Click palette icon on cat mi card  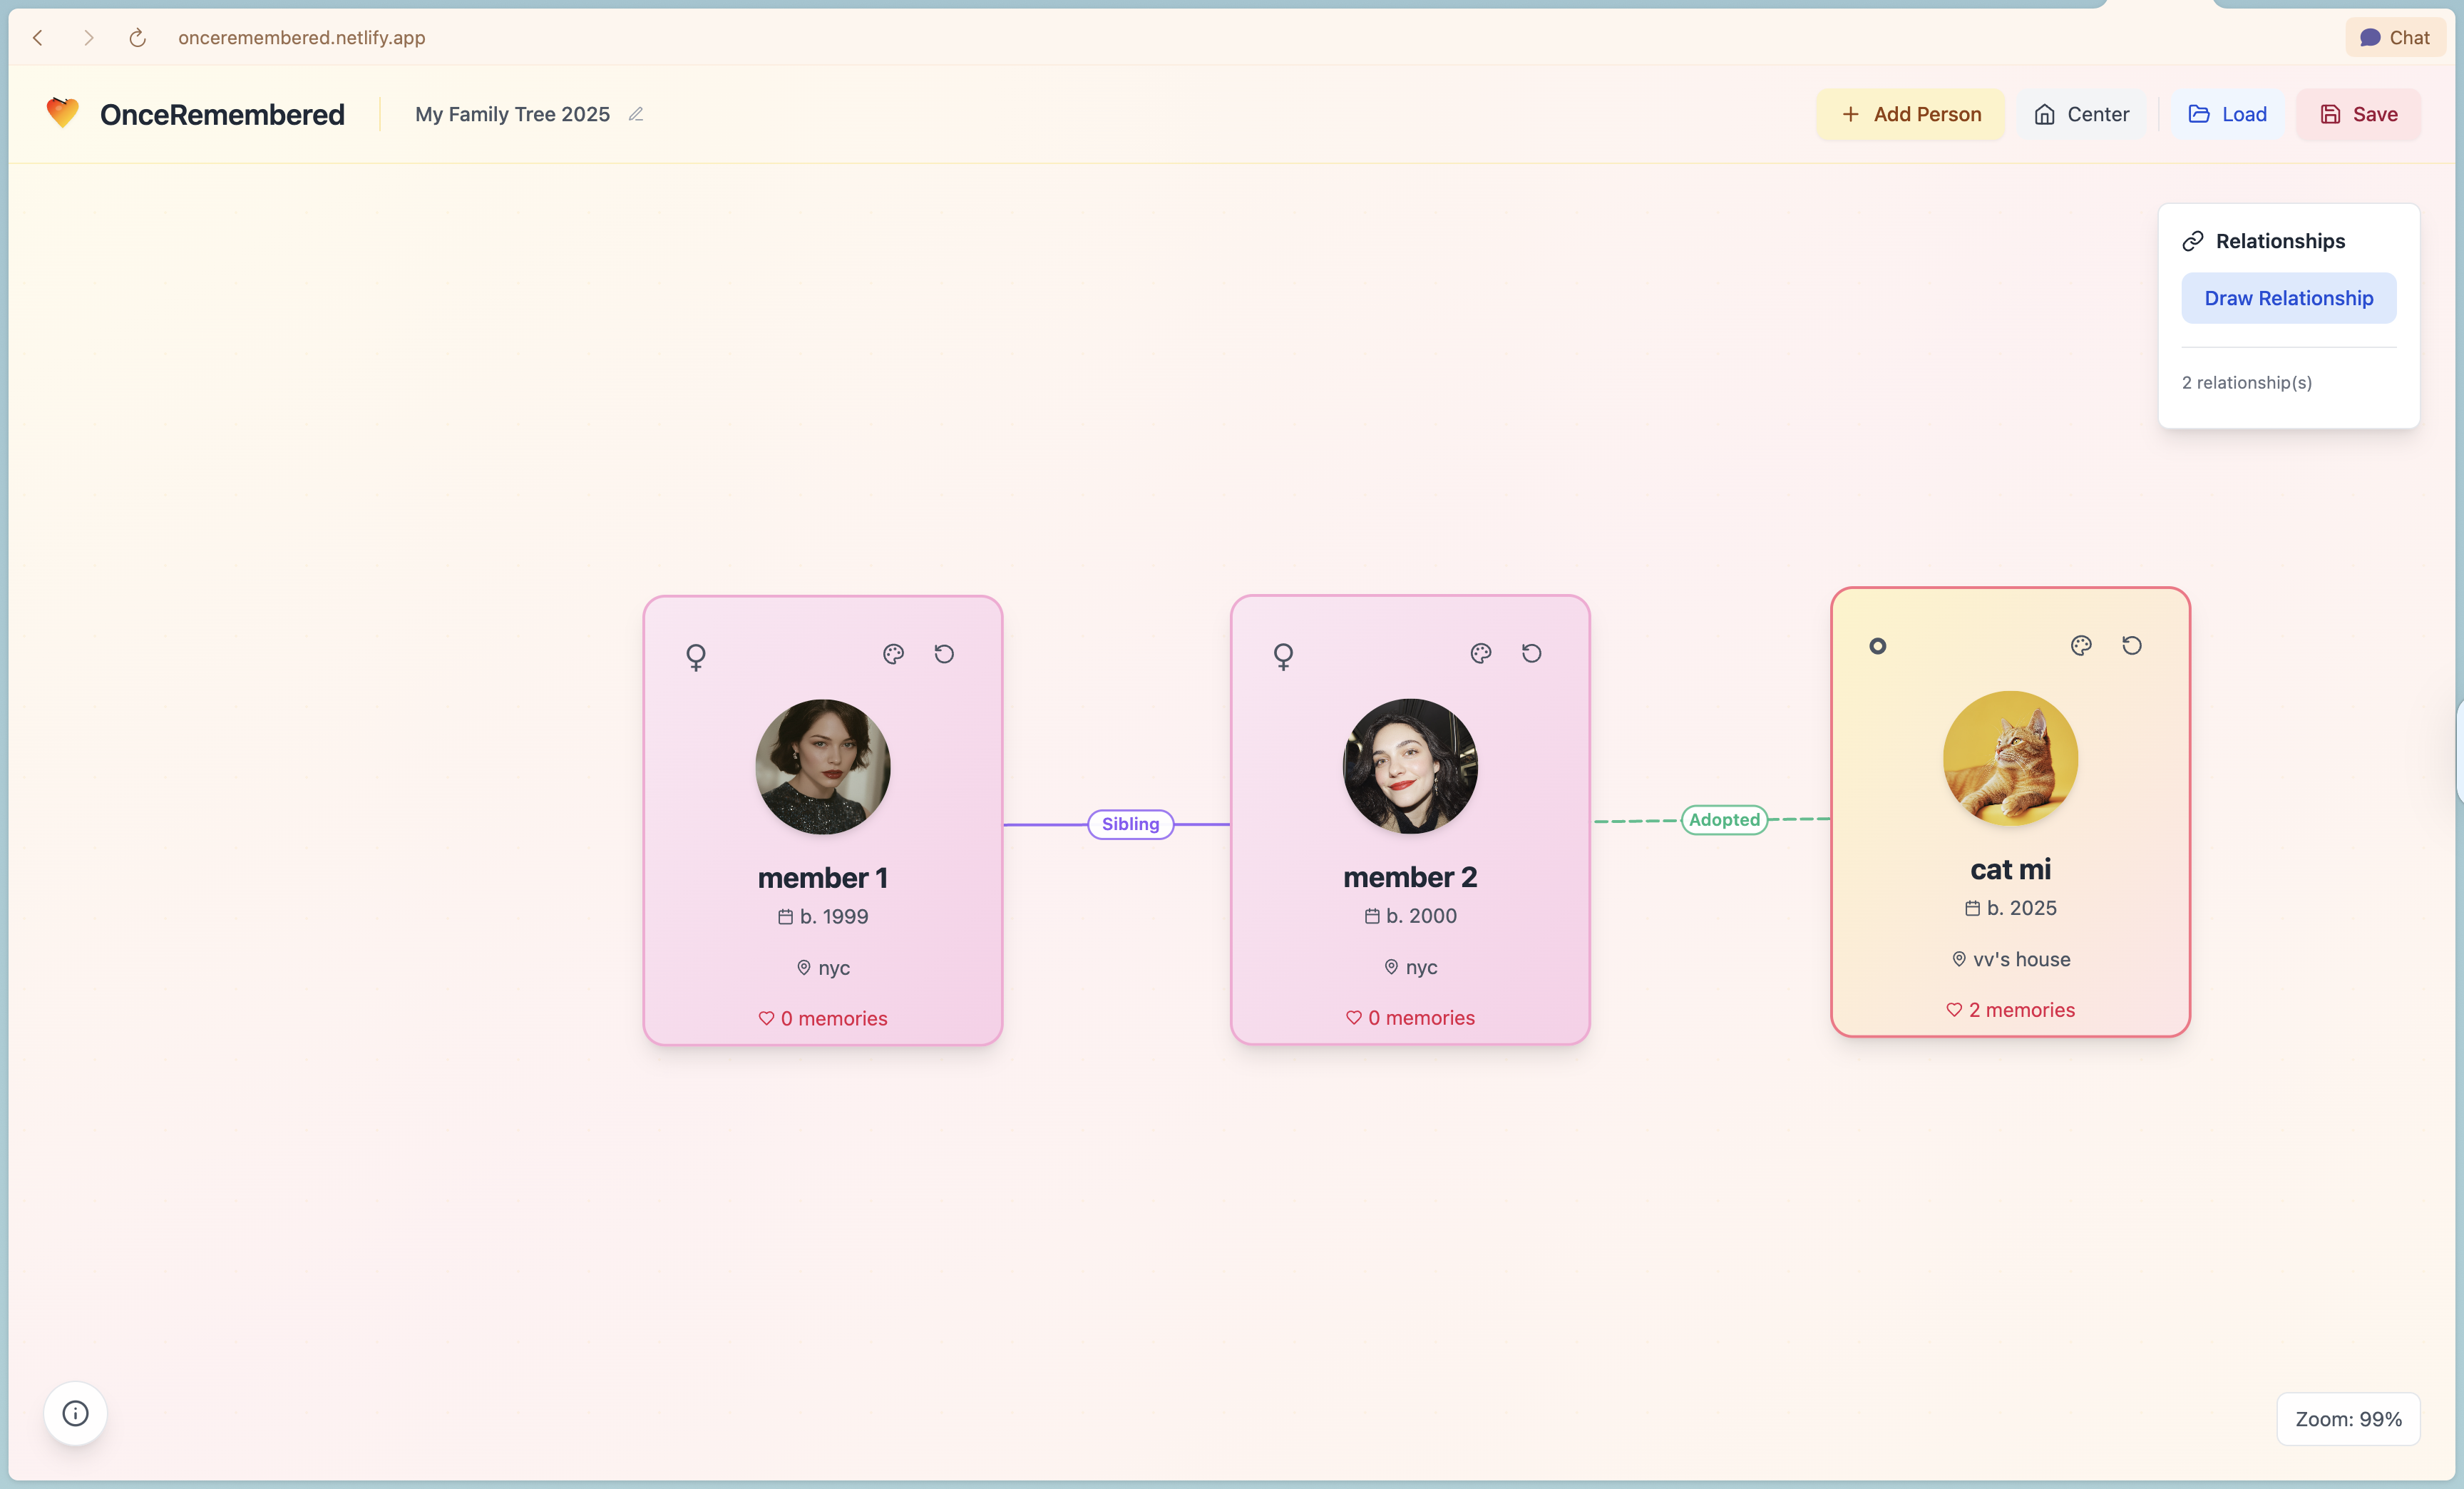(2081, 646)
